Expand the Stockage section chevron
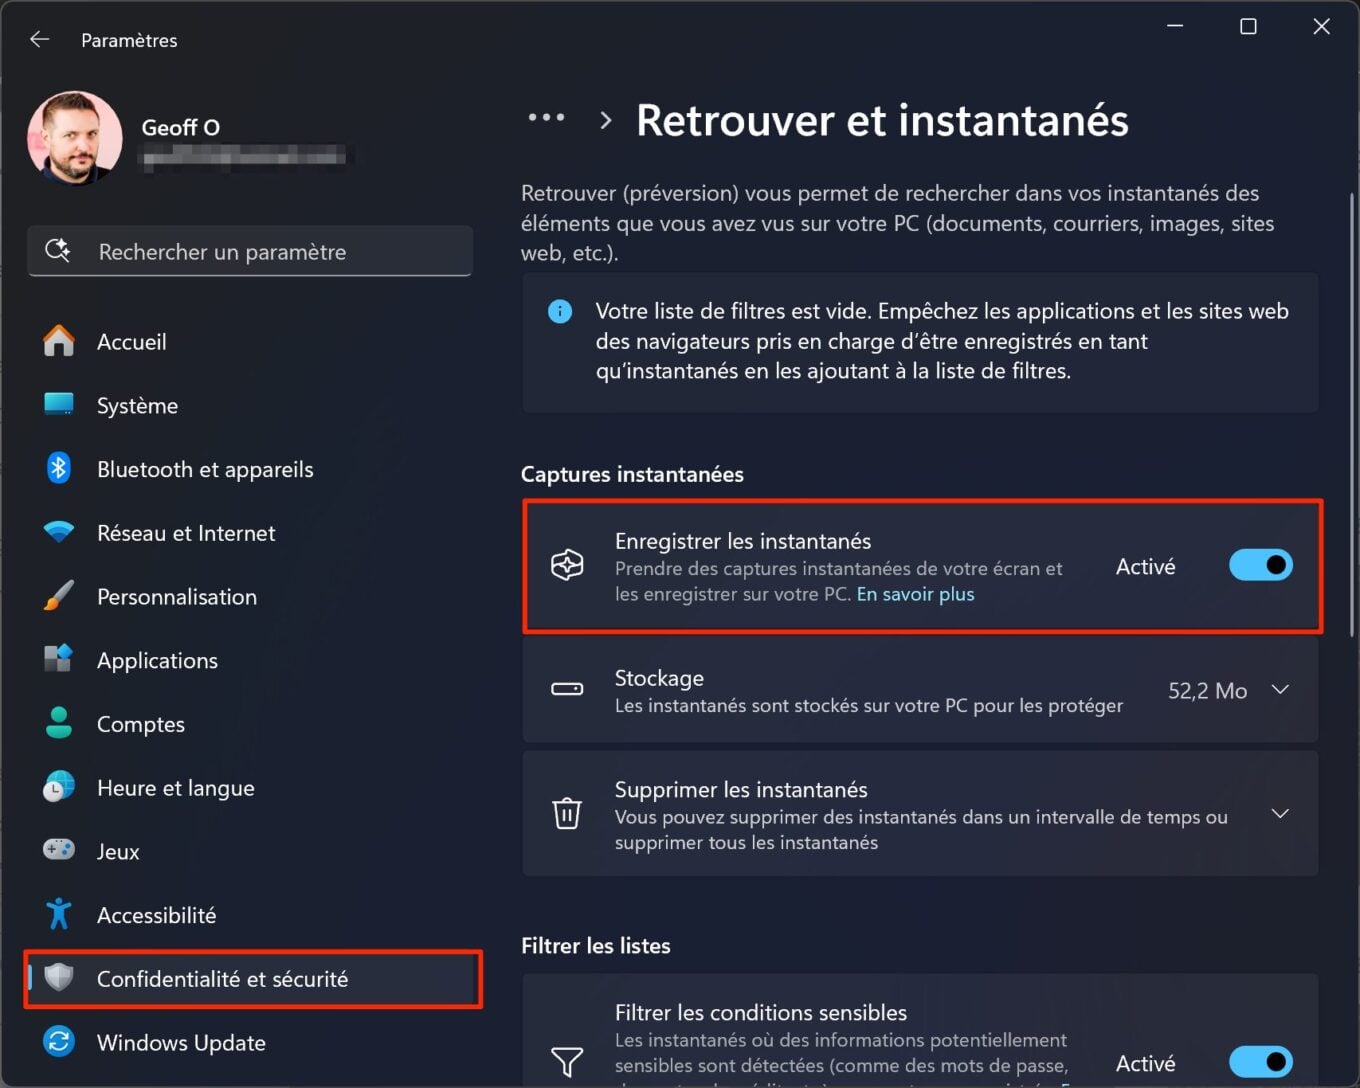 1280,690
